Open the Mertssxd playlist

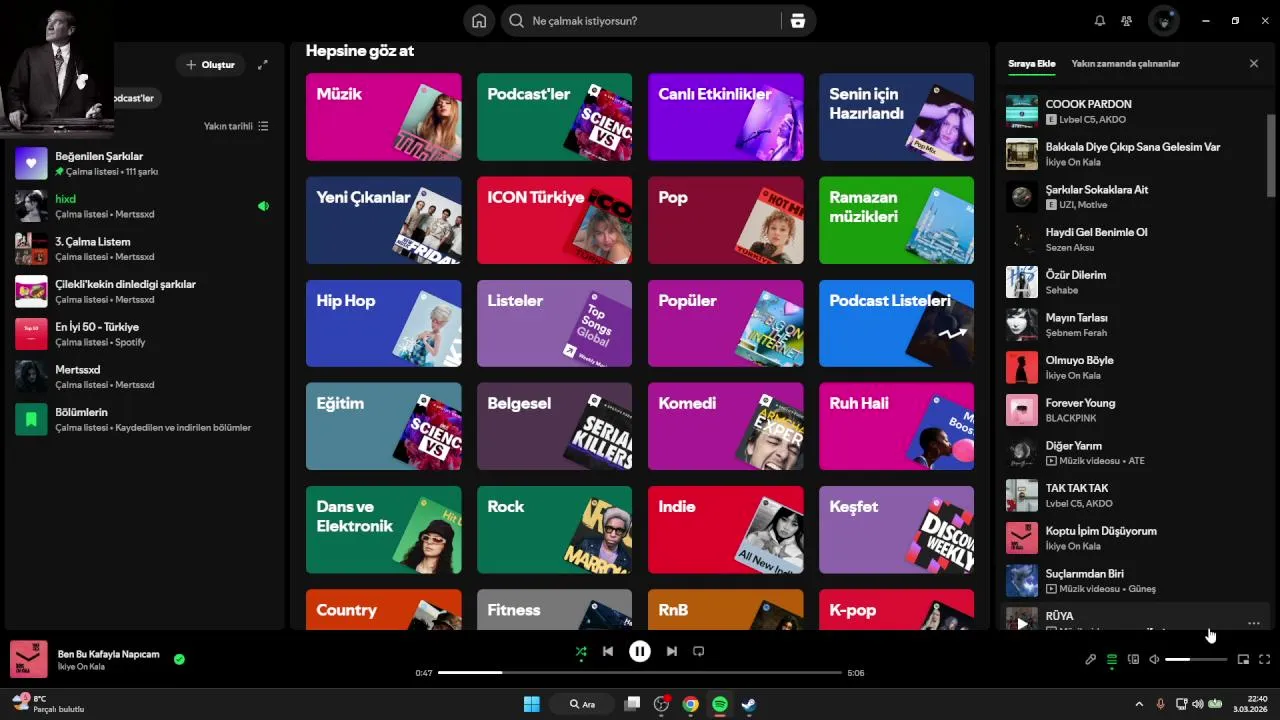[142, 377]
